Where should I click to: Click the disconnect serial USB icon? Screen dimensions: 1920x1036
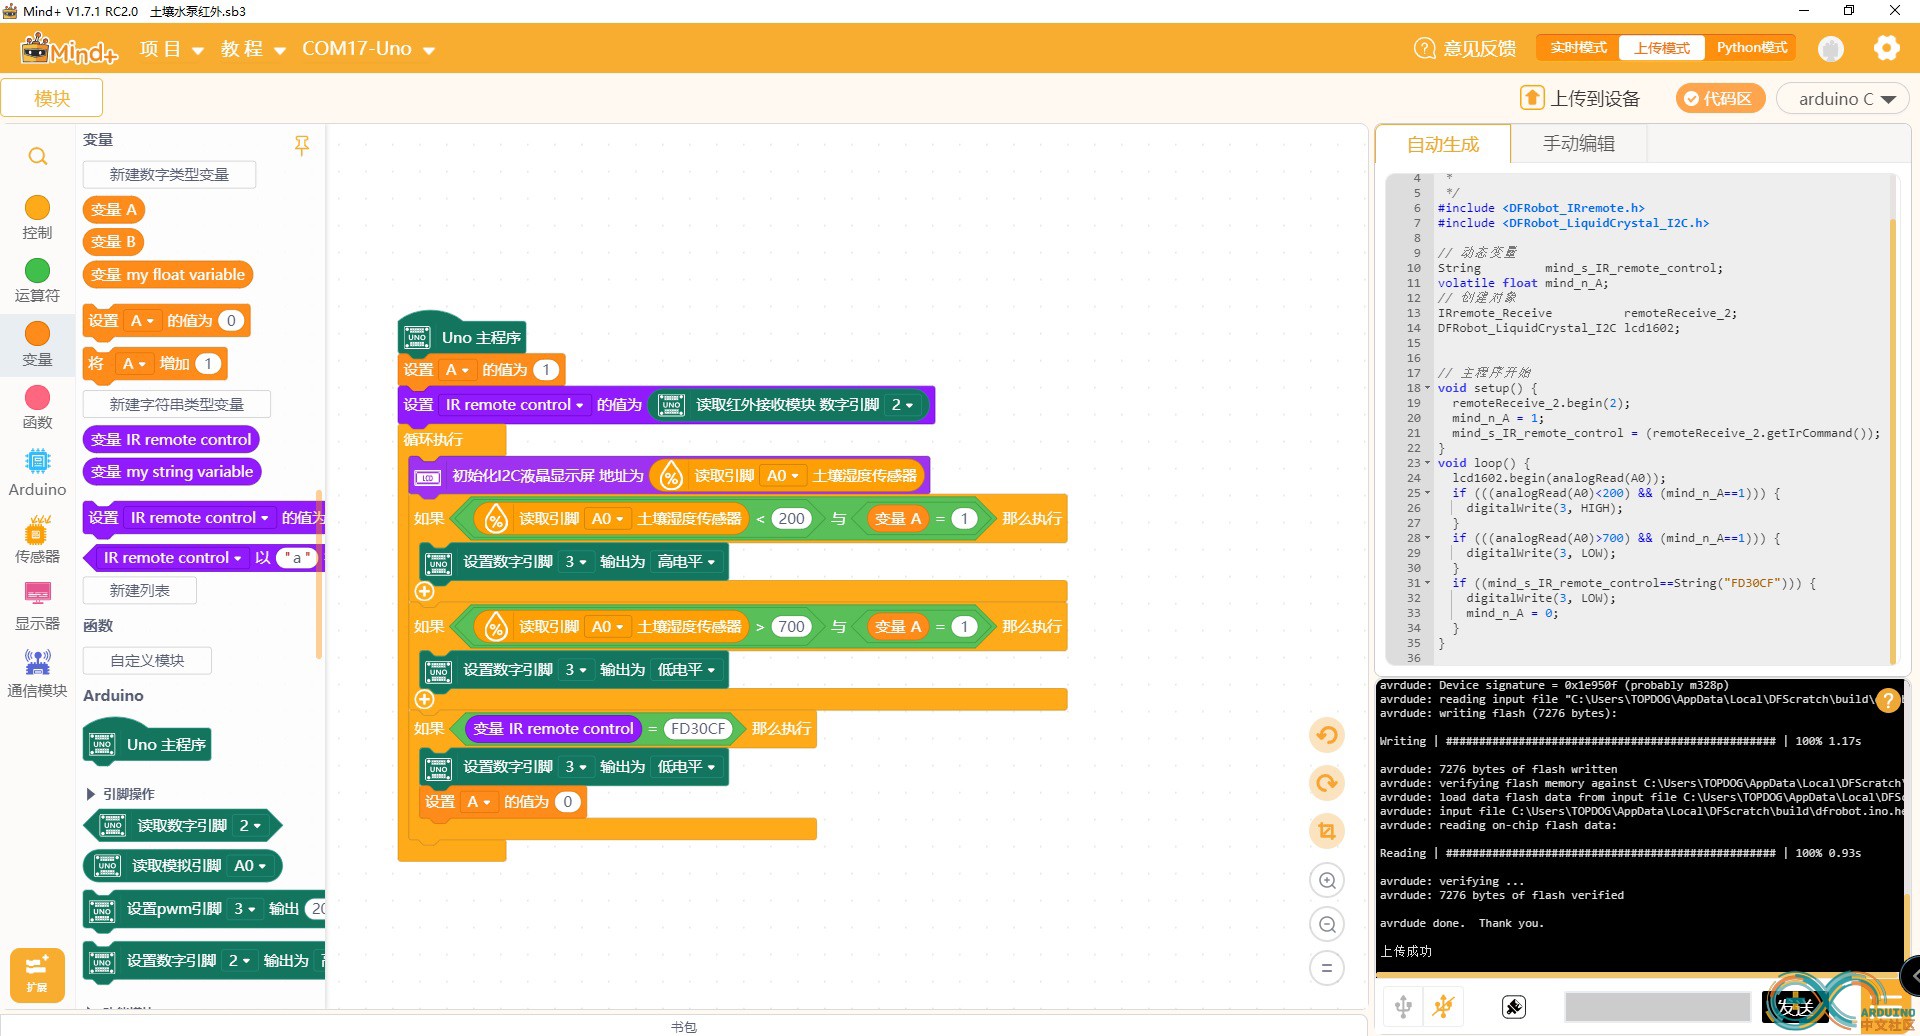coord(1443,1007)
